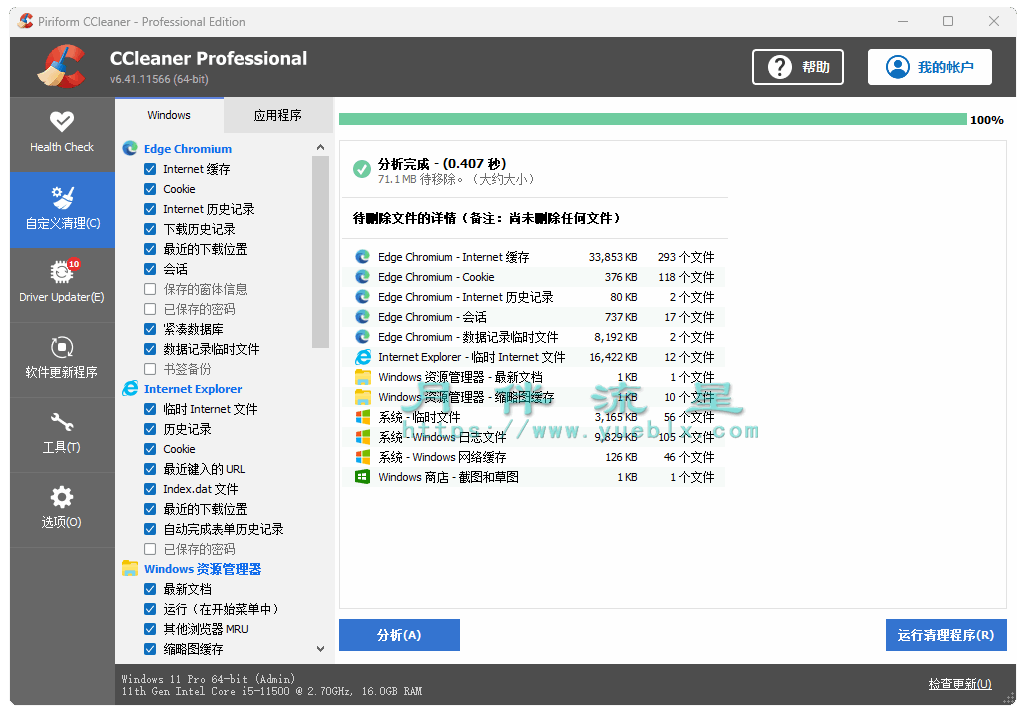
Task: Click 运行清理程序(R) to run cleaner
Action: [x=946, y=635]
